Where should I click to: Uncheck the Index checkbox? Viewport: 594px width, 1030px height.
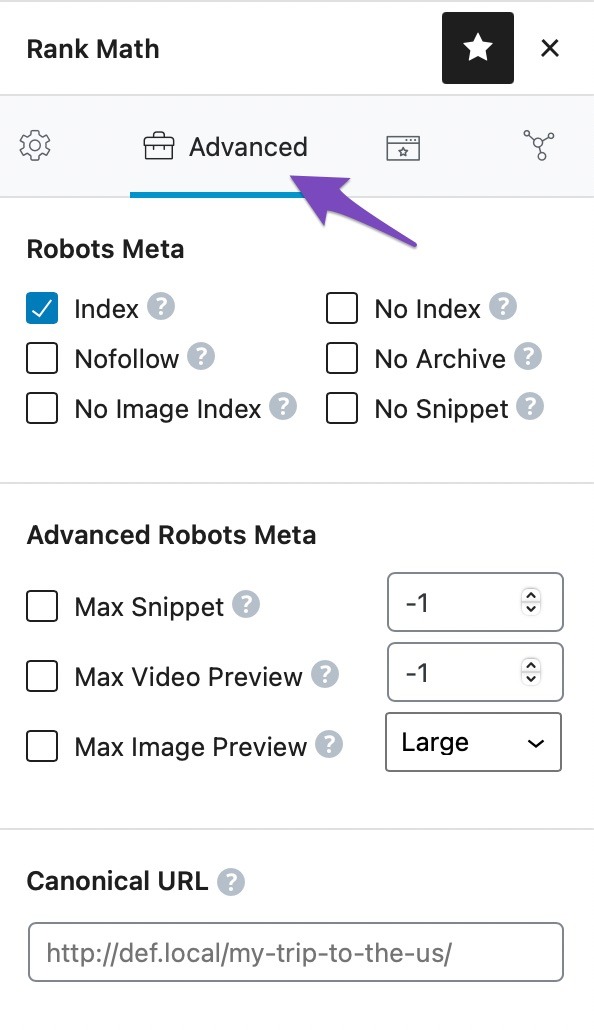click(x=41, y=308)
